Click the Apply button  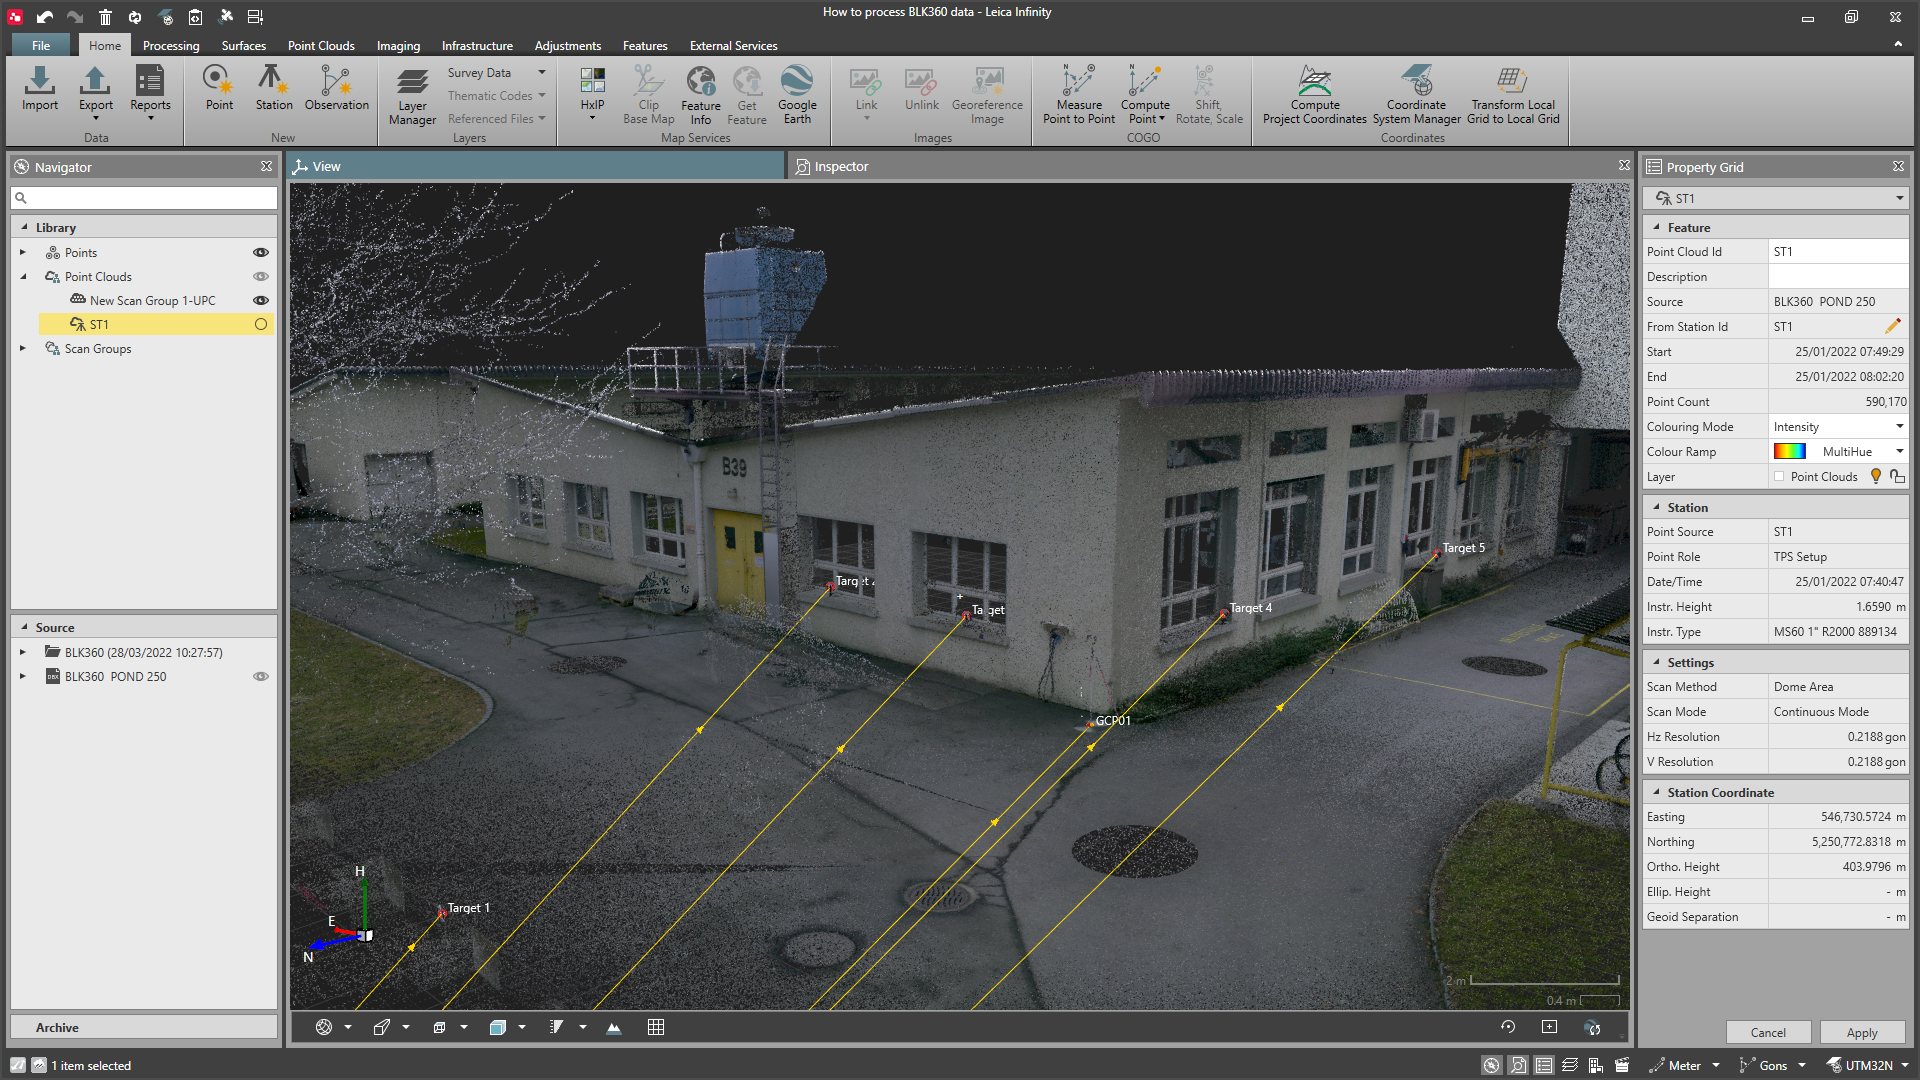pyautogui.click(x=1861, y=1032)
